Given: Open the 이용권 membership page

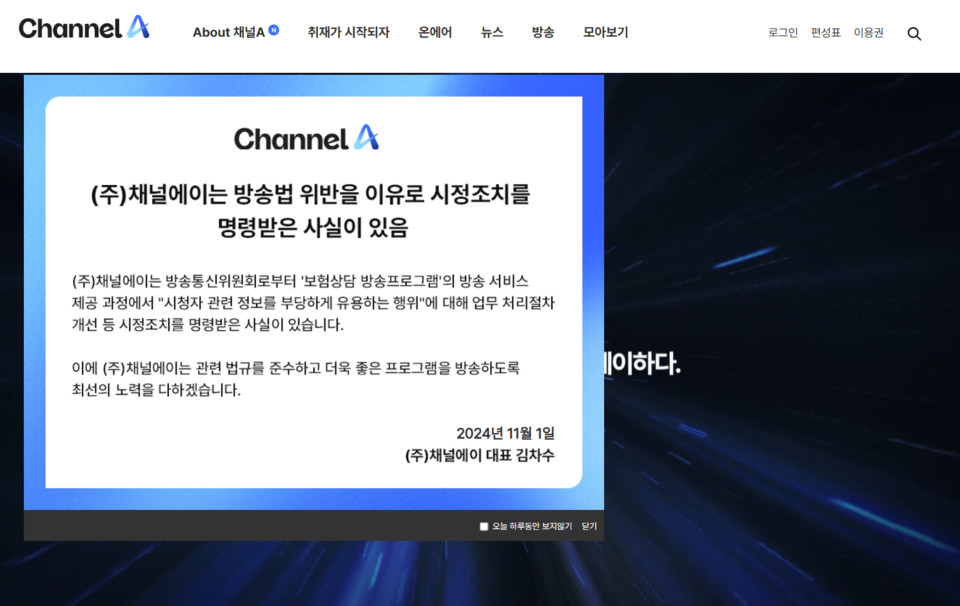Looking at the screenshot, I should pyautogui.click(x=869, y=33).
